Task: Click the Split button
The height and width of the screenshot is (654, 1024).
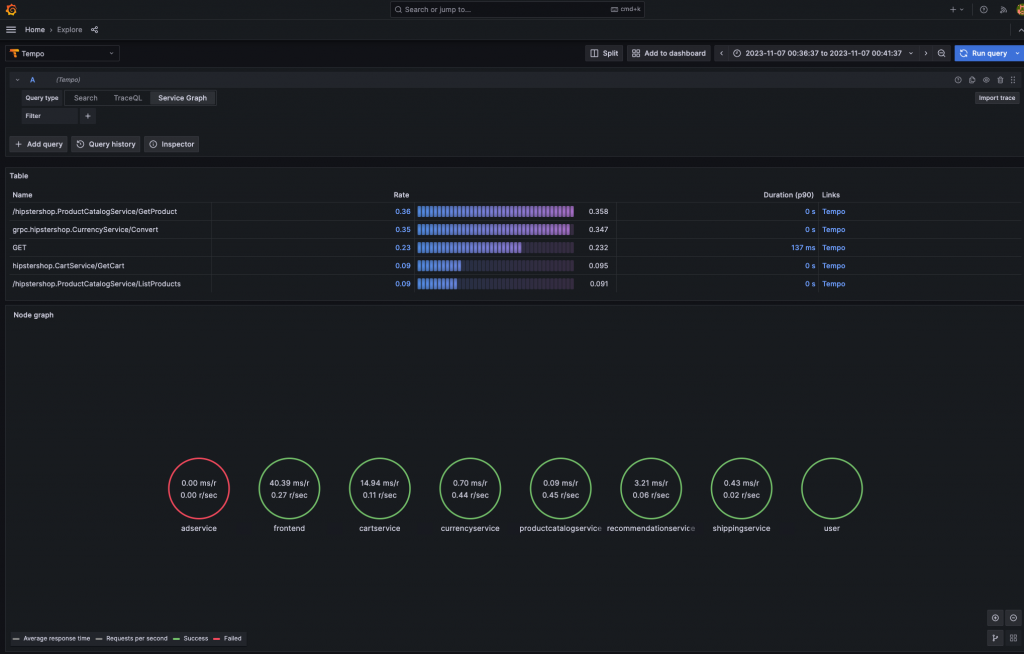Action: 604,54
